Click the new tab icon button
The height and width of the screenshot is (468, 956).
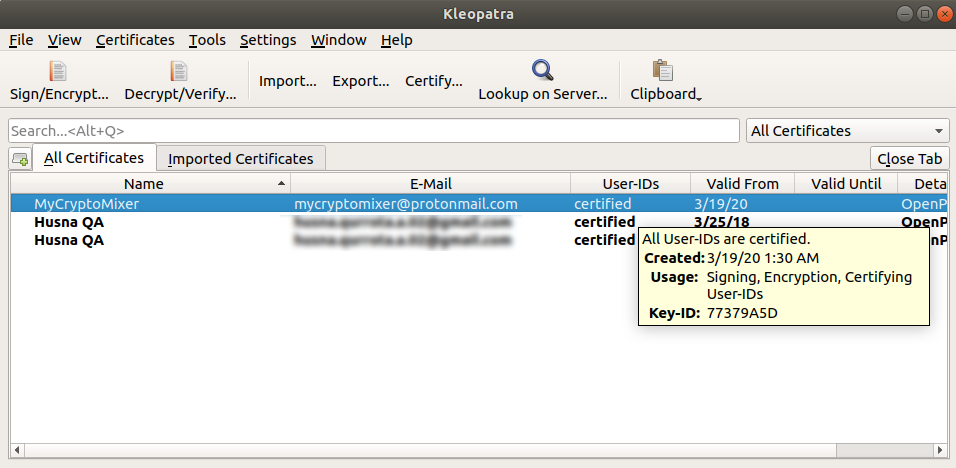click(20, 159)
